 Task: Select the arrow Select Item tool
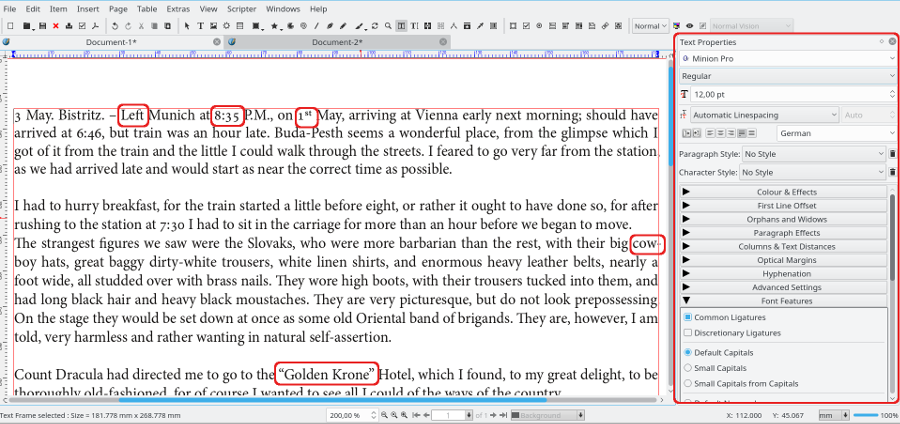click(x=187, y=26)
